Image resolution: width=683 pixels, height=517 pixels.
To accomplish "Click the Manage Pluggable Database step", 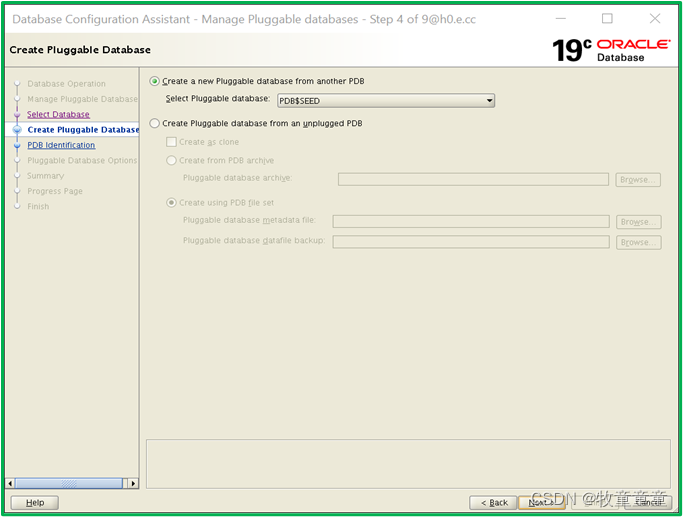I will click(x=82, y=99).
